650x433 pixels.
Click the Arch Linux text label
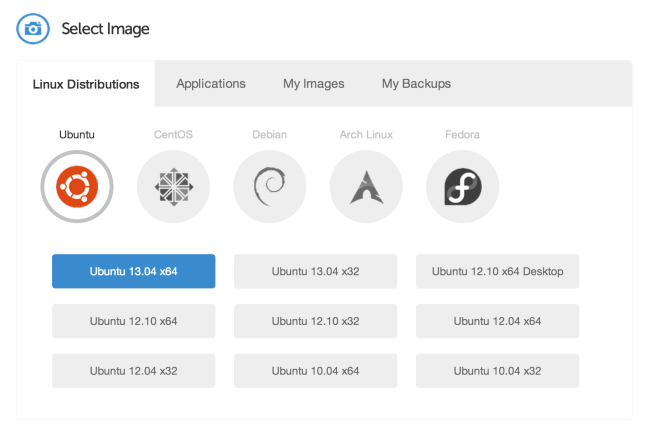click(366, 134)
